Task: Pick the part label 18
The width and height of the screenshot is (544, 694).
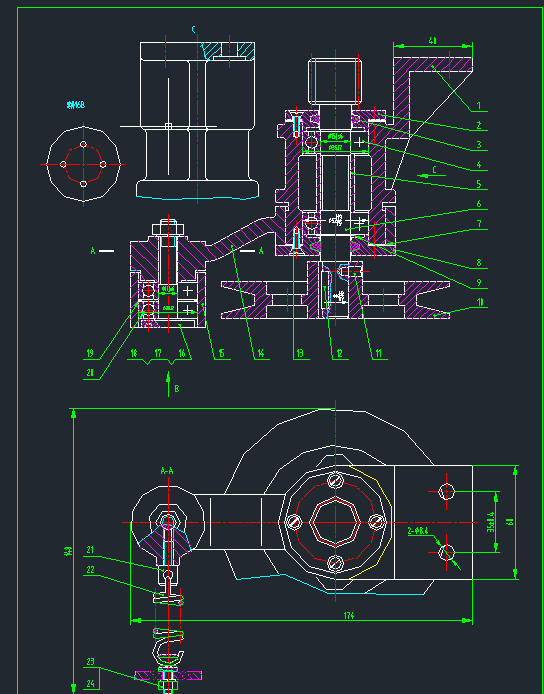Action: tap(134, 354)
